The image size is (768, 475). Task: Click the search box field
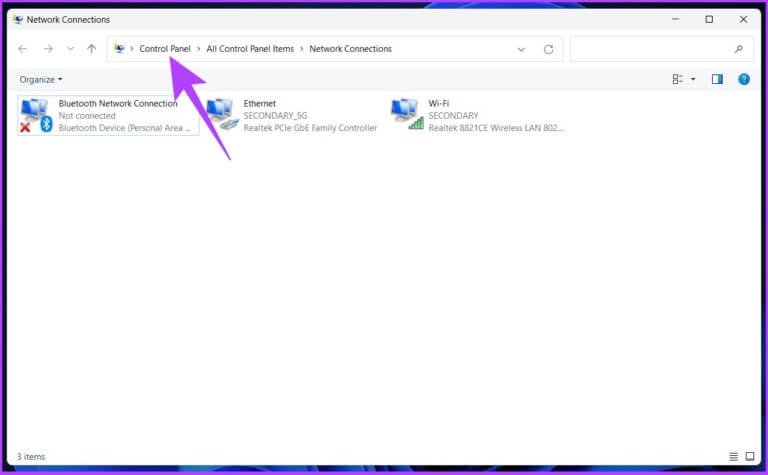pos(661,48)
